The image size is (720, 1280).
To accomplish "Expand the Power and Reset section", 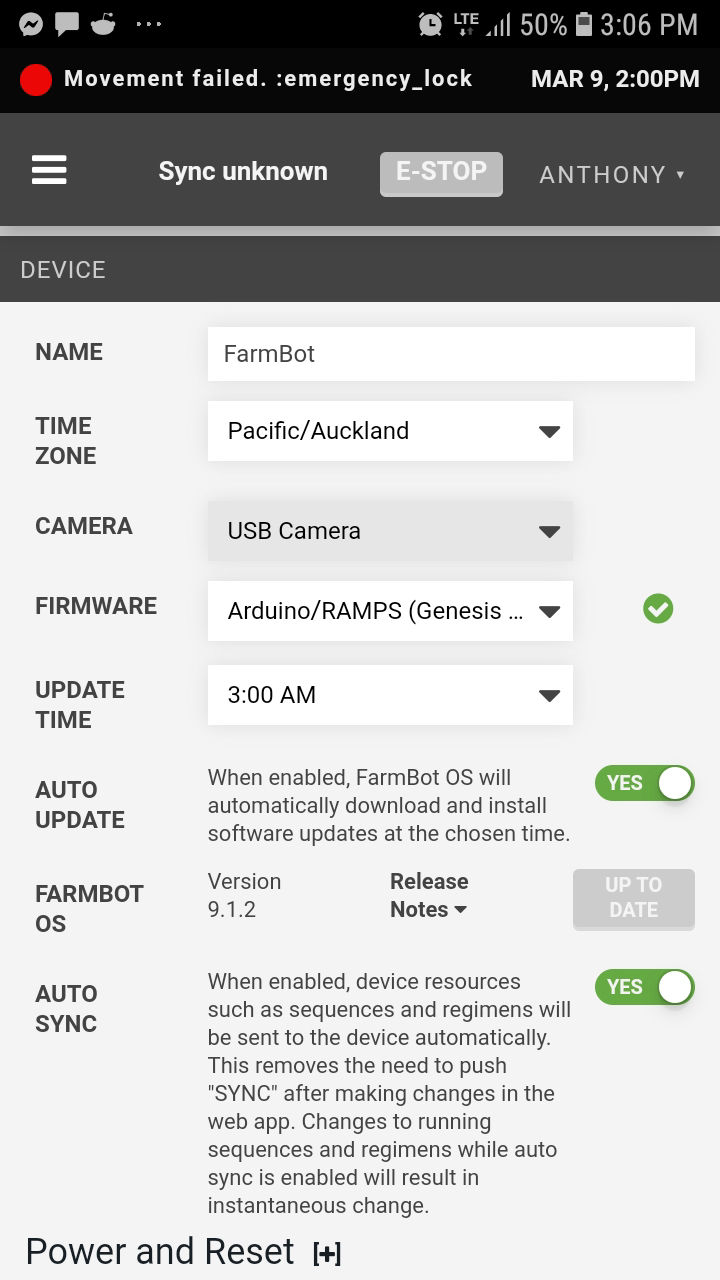I will point(326,1253).
